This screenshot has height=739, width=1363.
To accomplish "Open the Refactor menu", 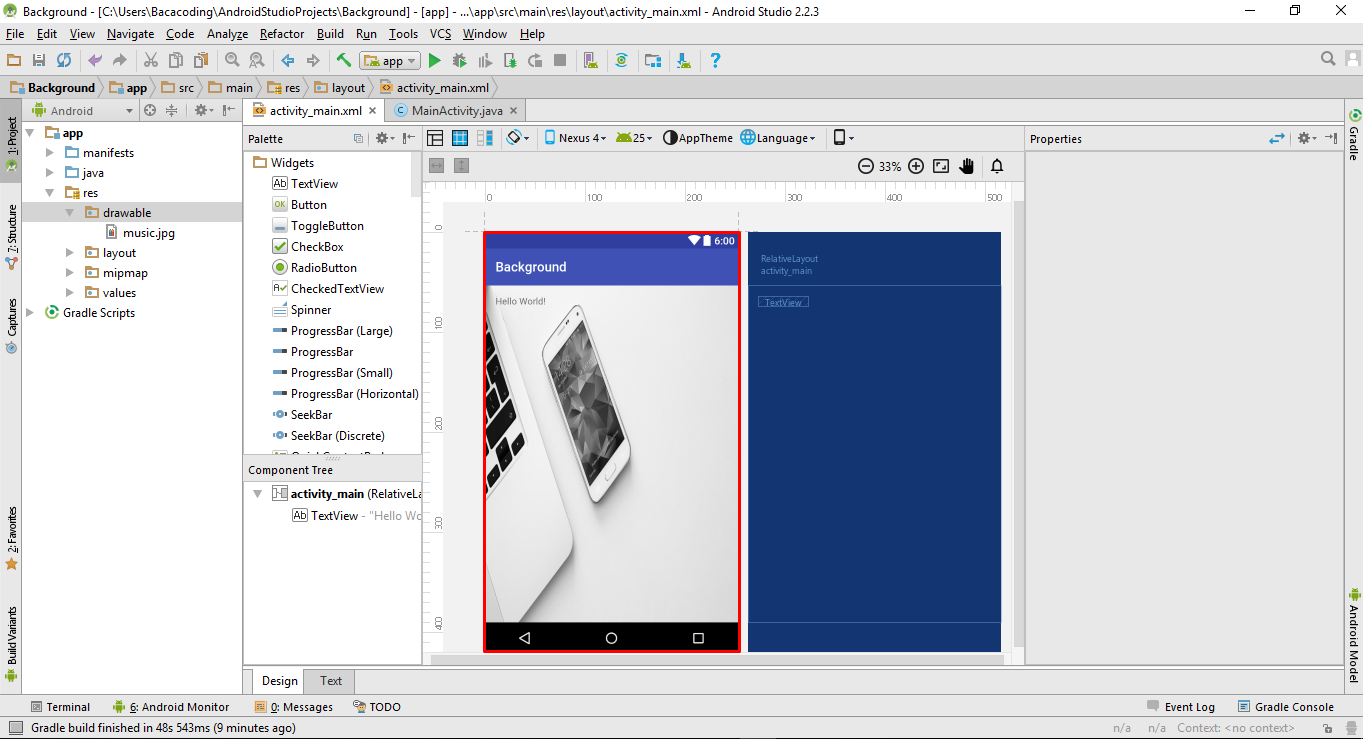I will (281, 33).
